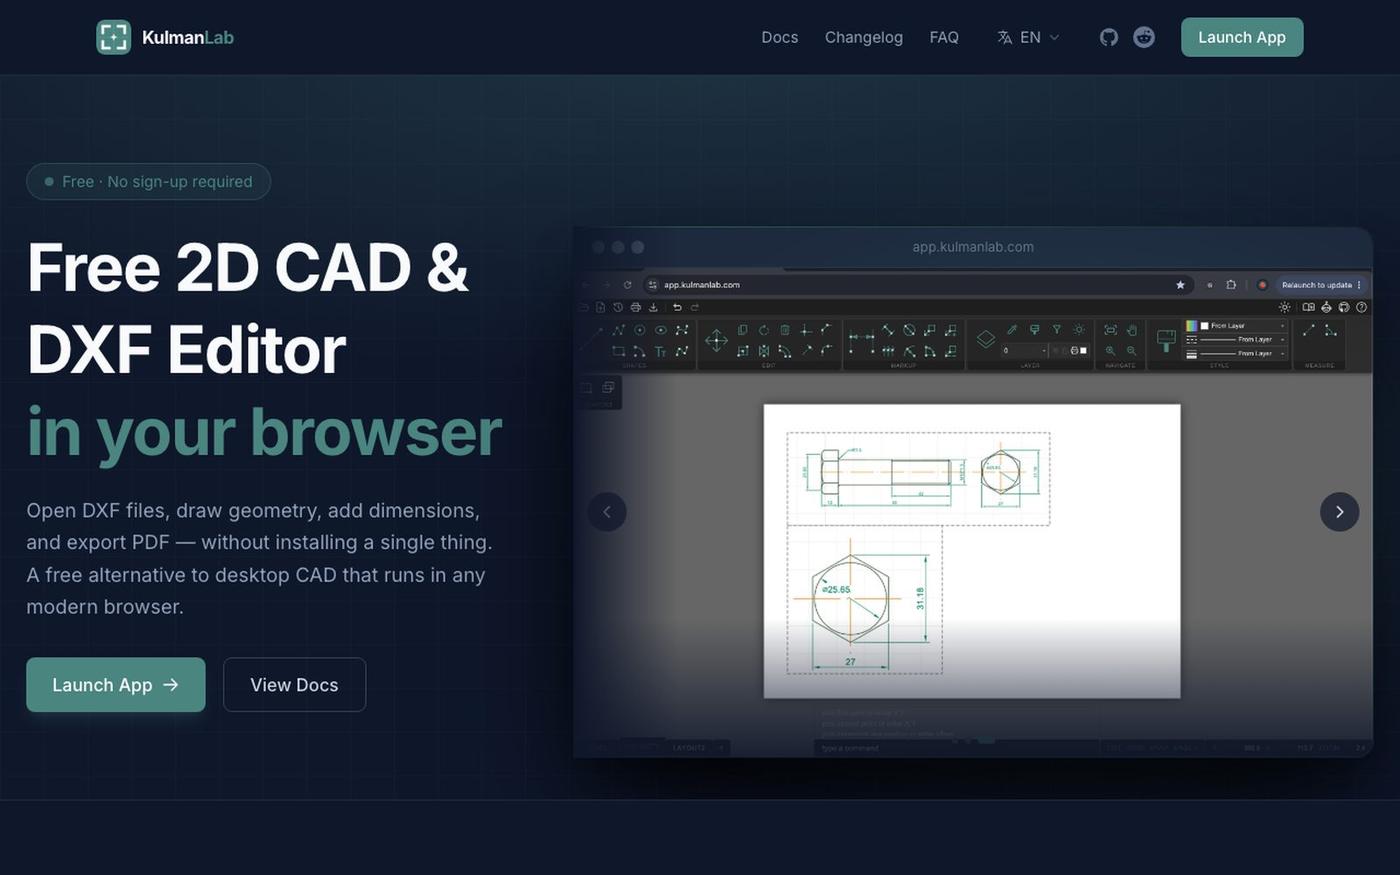Click the download icon in the preview's file toolbar
Screen dimensions: 1400x875
coord(653,307)
